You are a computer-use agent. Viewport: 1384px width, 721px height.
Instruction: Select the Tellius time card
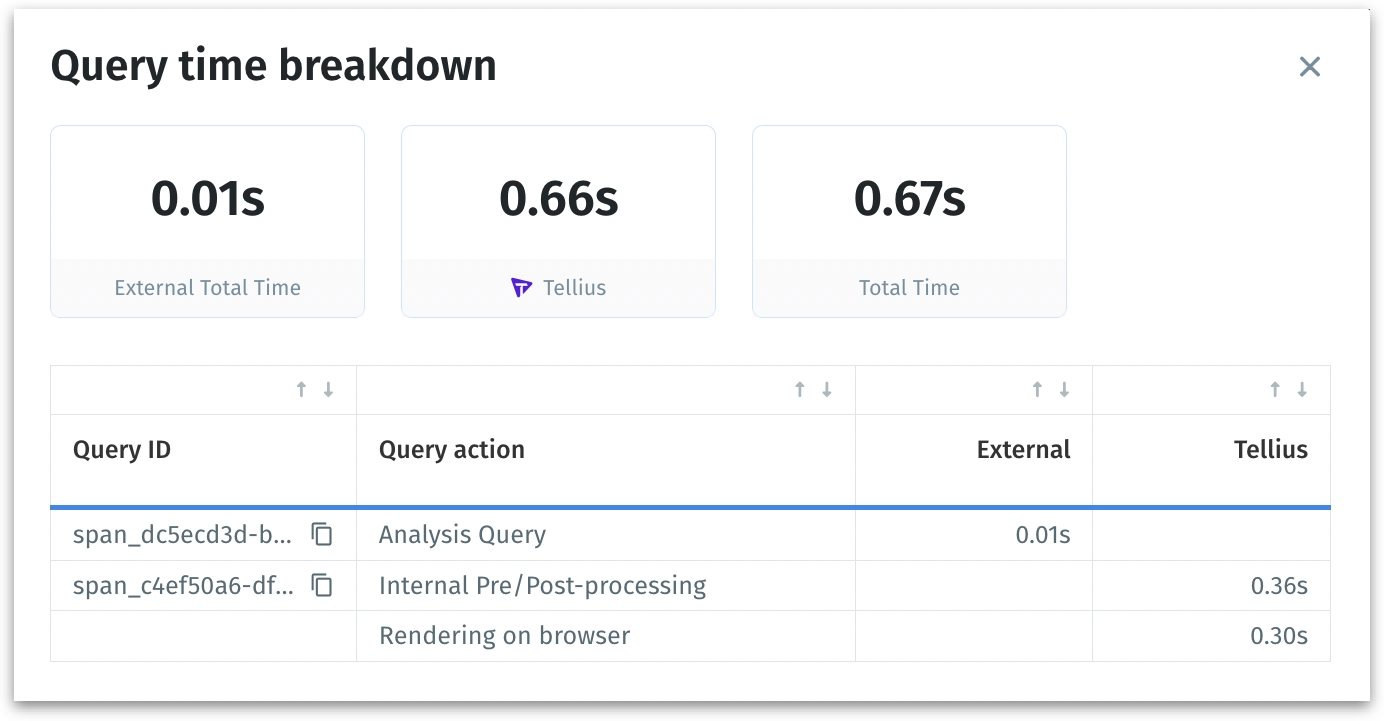click(558, 221)
